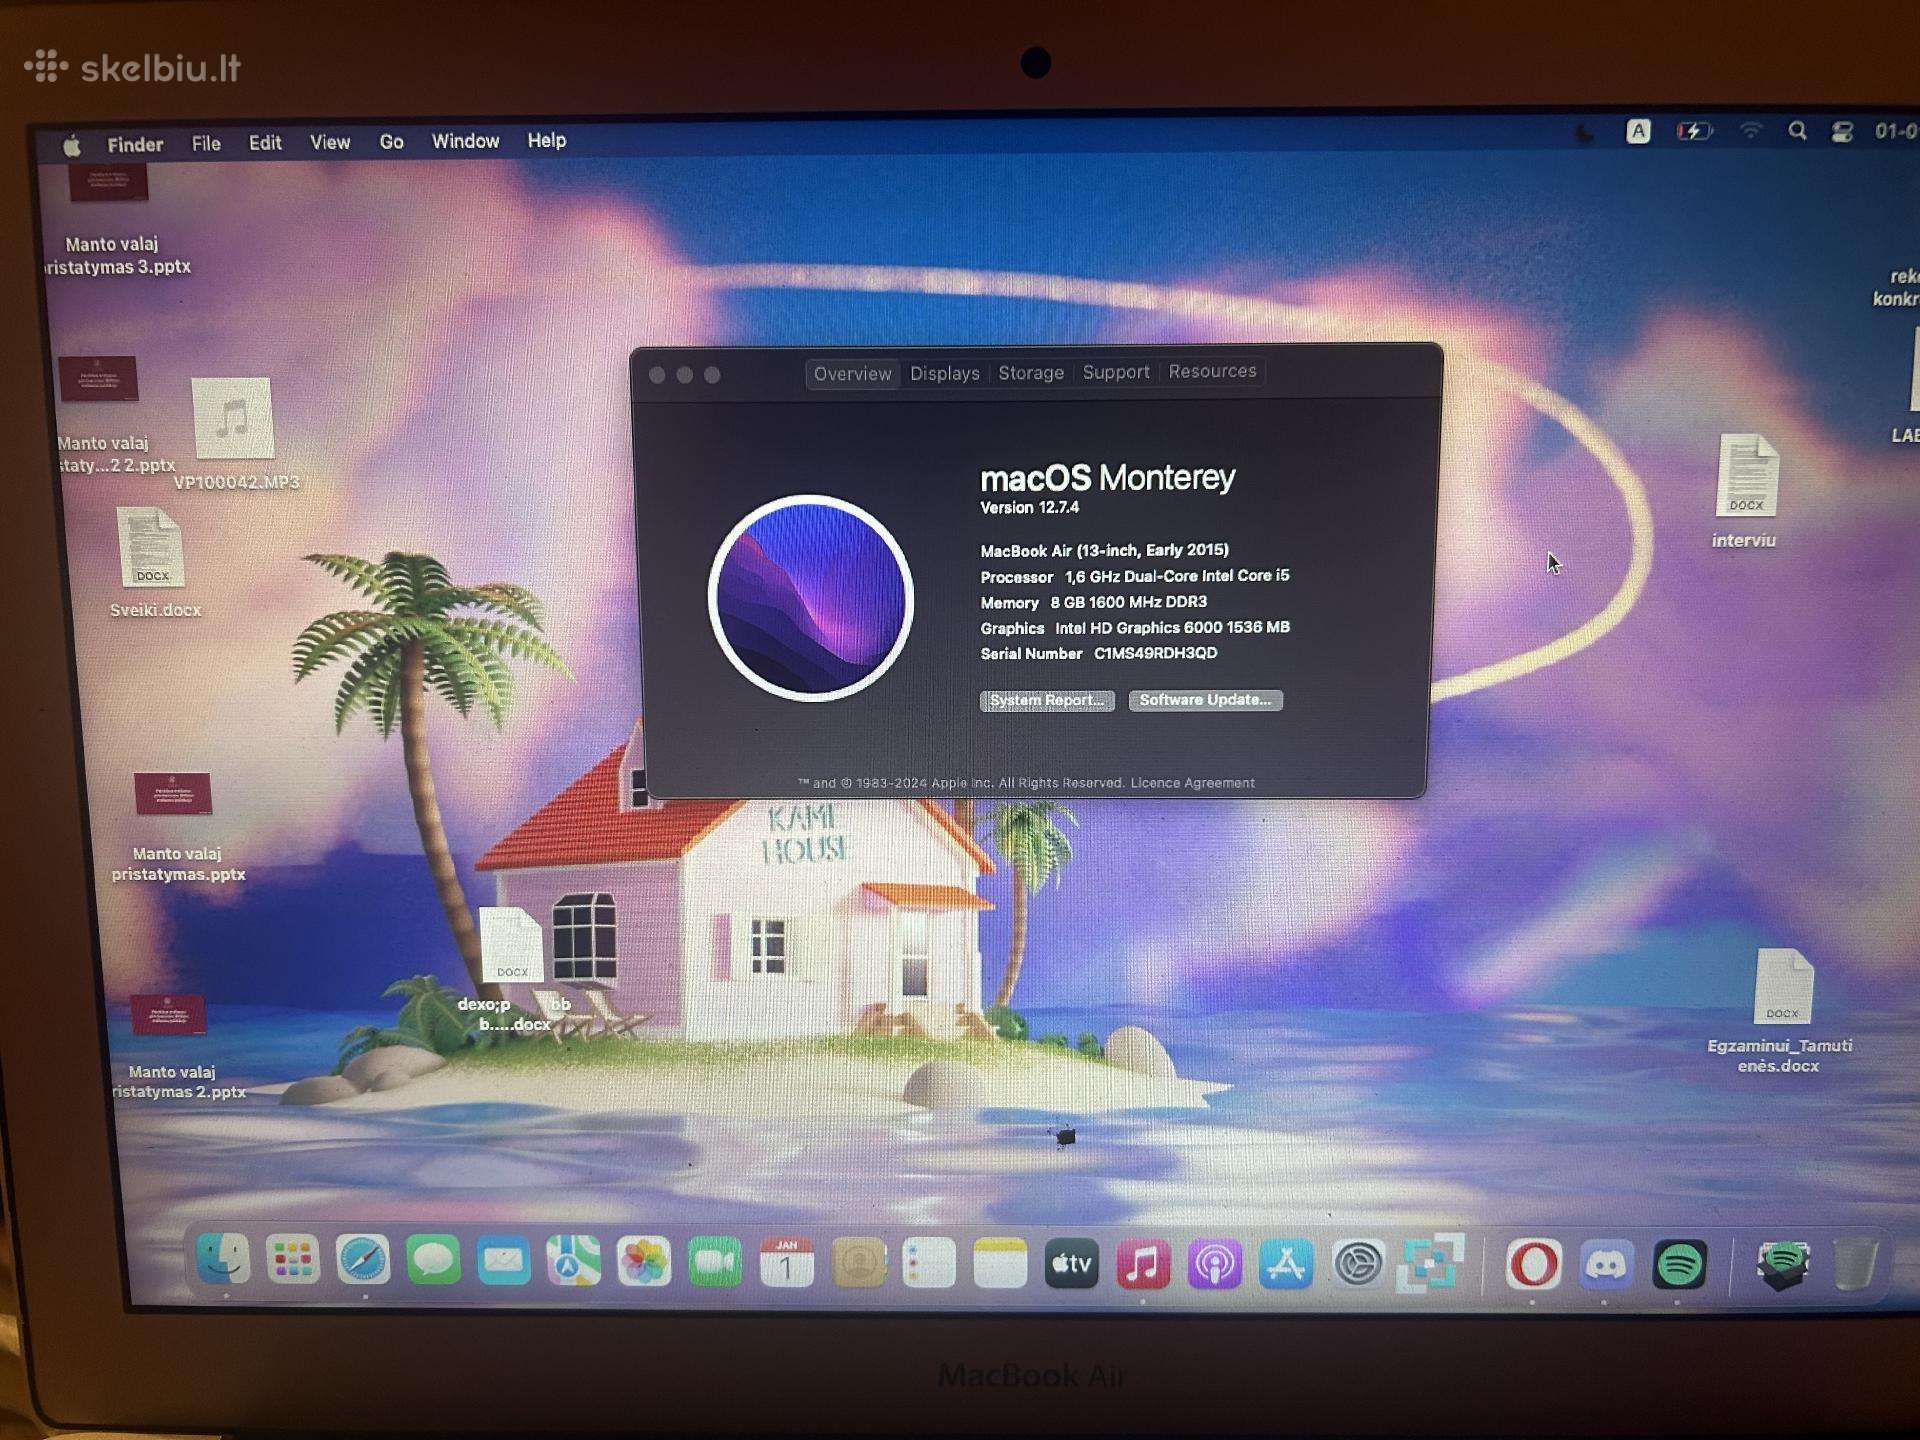Image resolution: width=1920 pixels, height=1440 pixels.
Task: Close the About This Mac window
Action: point(657,375)
